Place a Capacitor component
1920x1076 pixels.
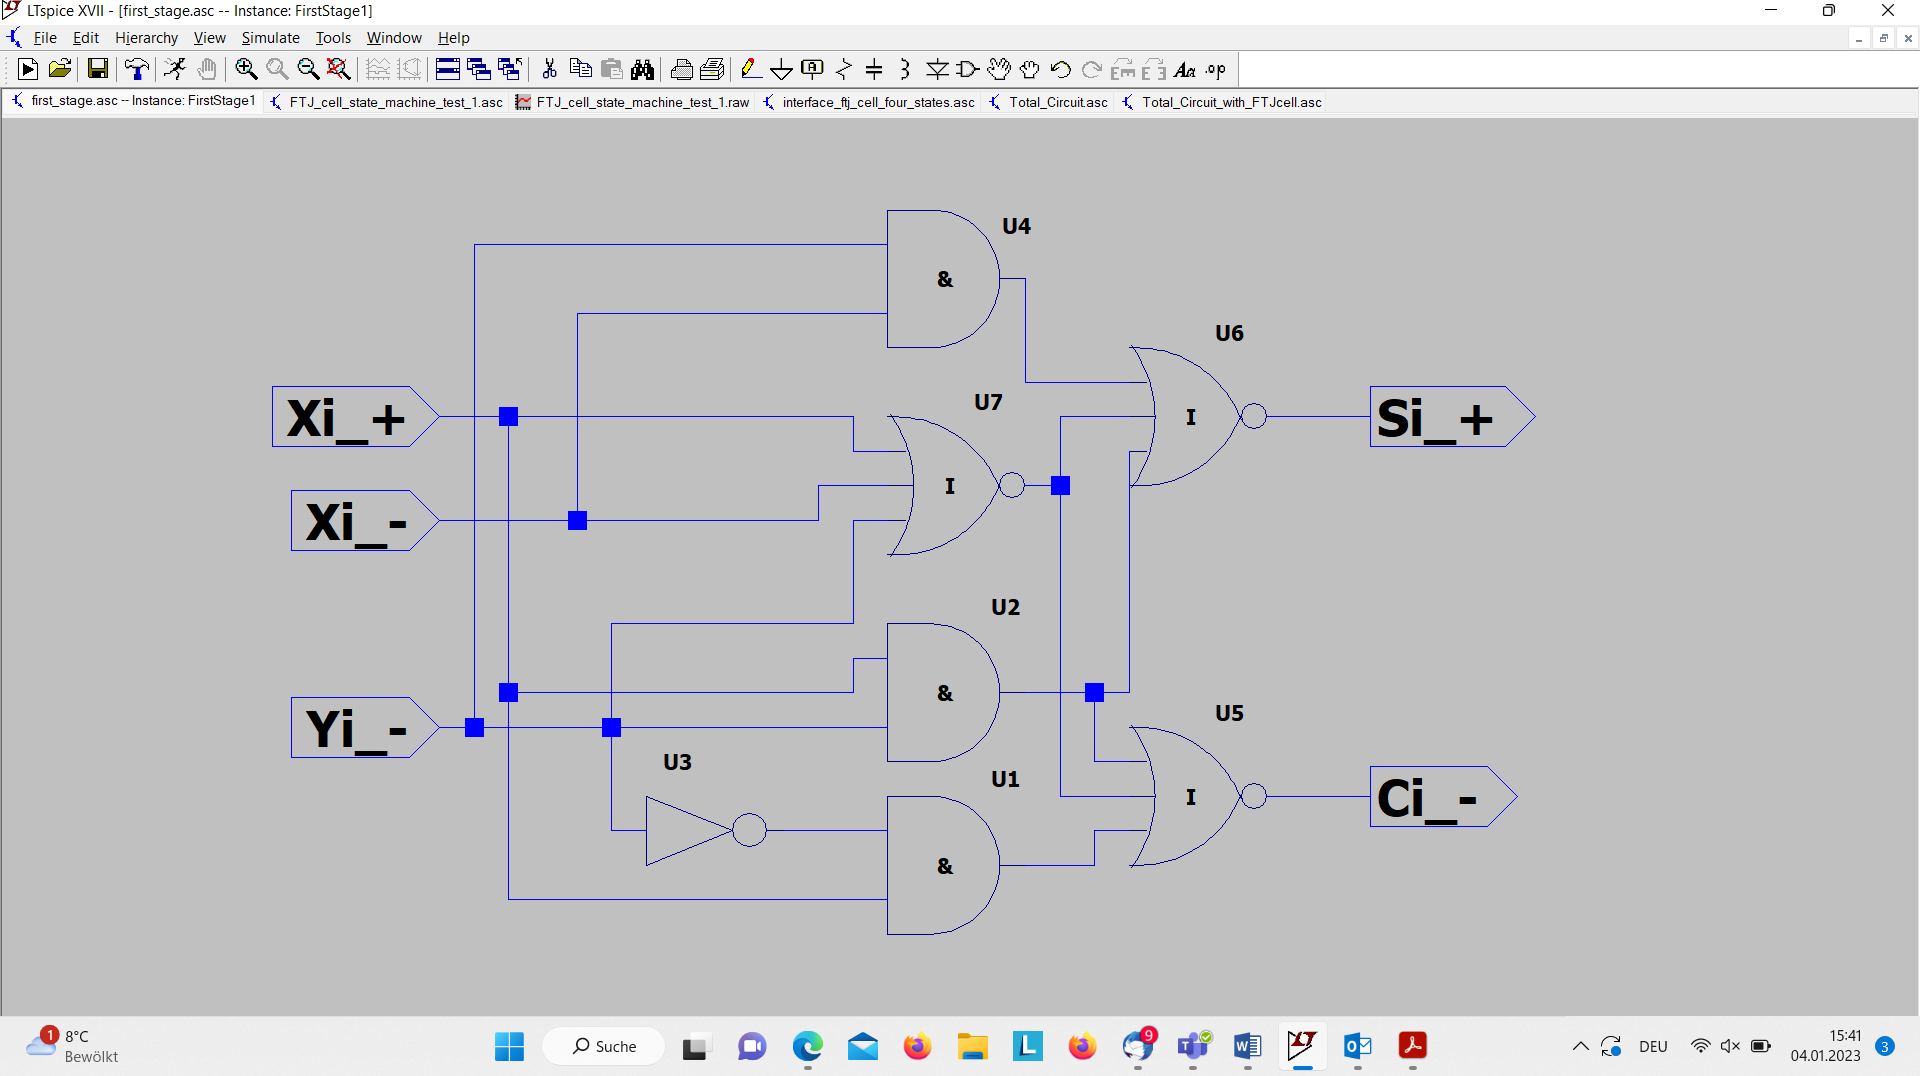point(874,69)
